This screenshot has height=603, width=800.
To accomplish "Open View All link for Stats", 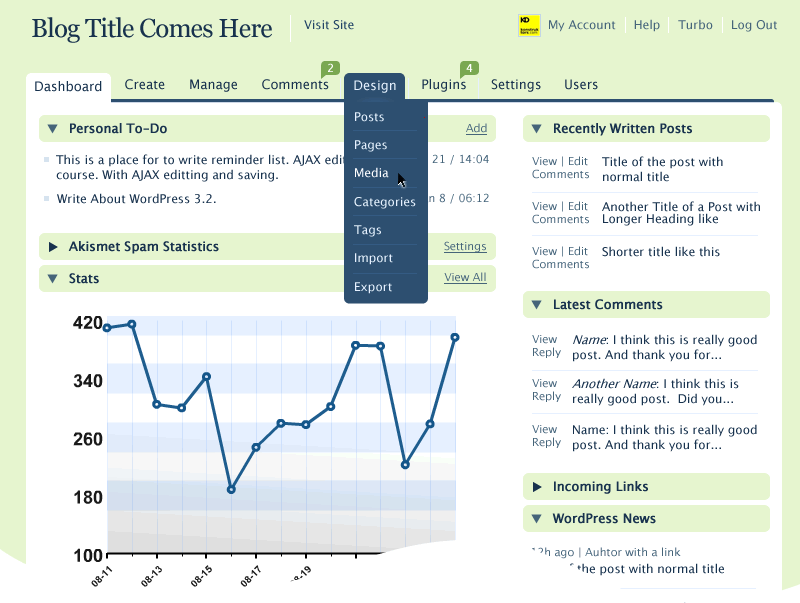I will (x=465, y=277).
